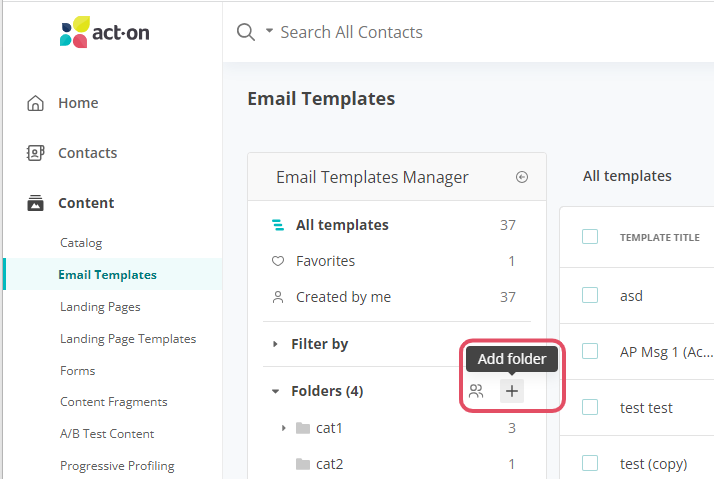Navigate to Forms under Content

(78, 370)
